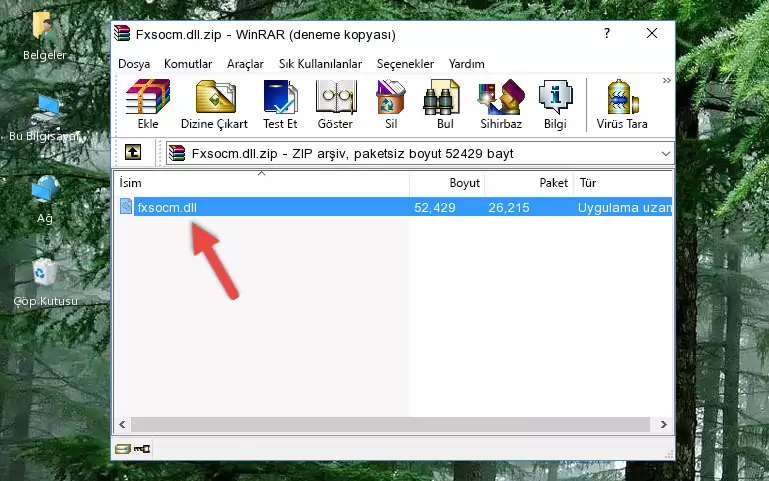Close the WinRAR window
This screenshot has height=481, width=769.
coord(652,33)
